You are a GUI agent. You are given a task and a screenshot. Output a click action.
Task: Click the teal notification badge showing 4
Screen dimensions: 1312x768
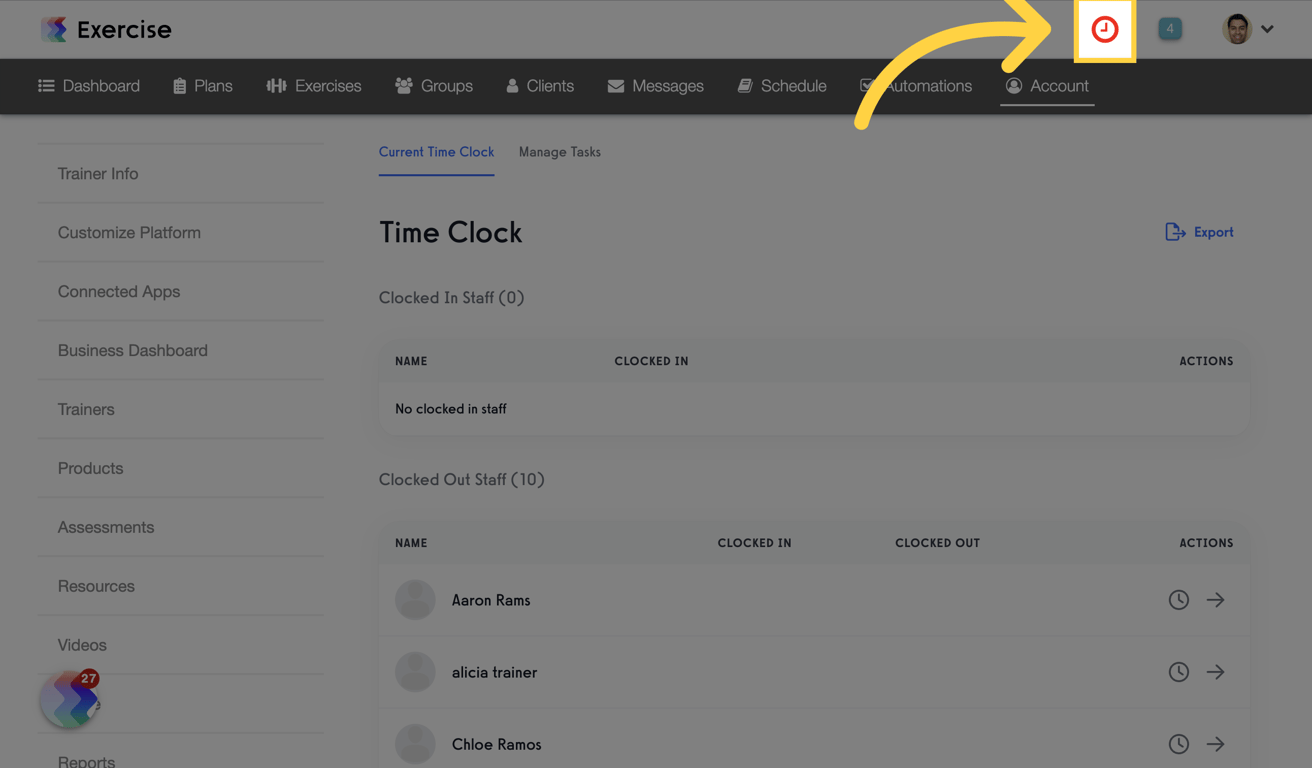point(1170,29)
